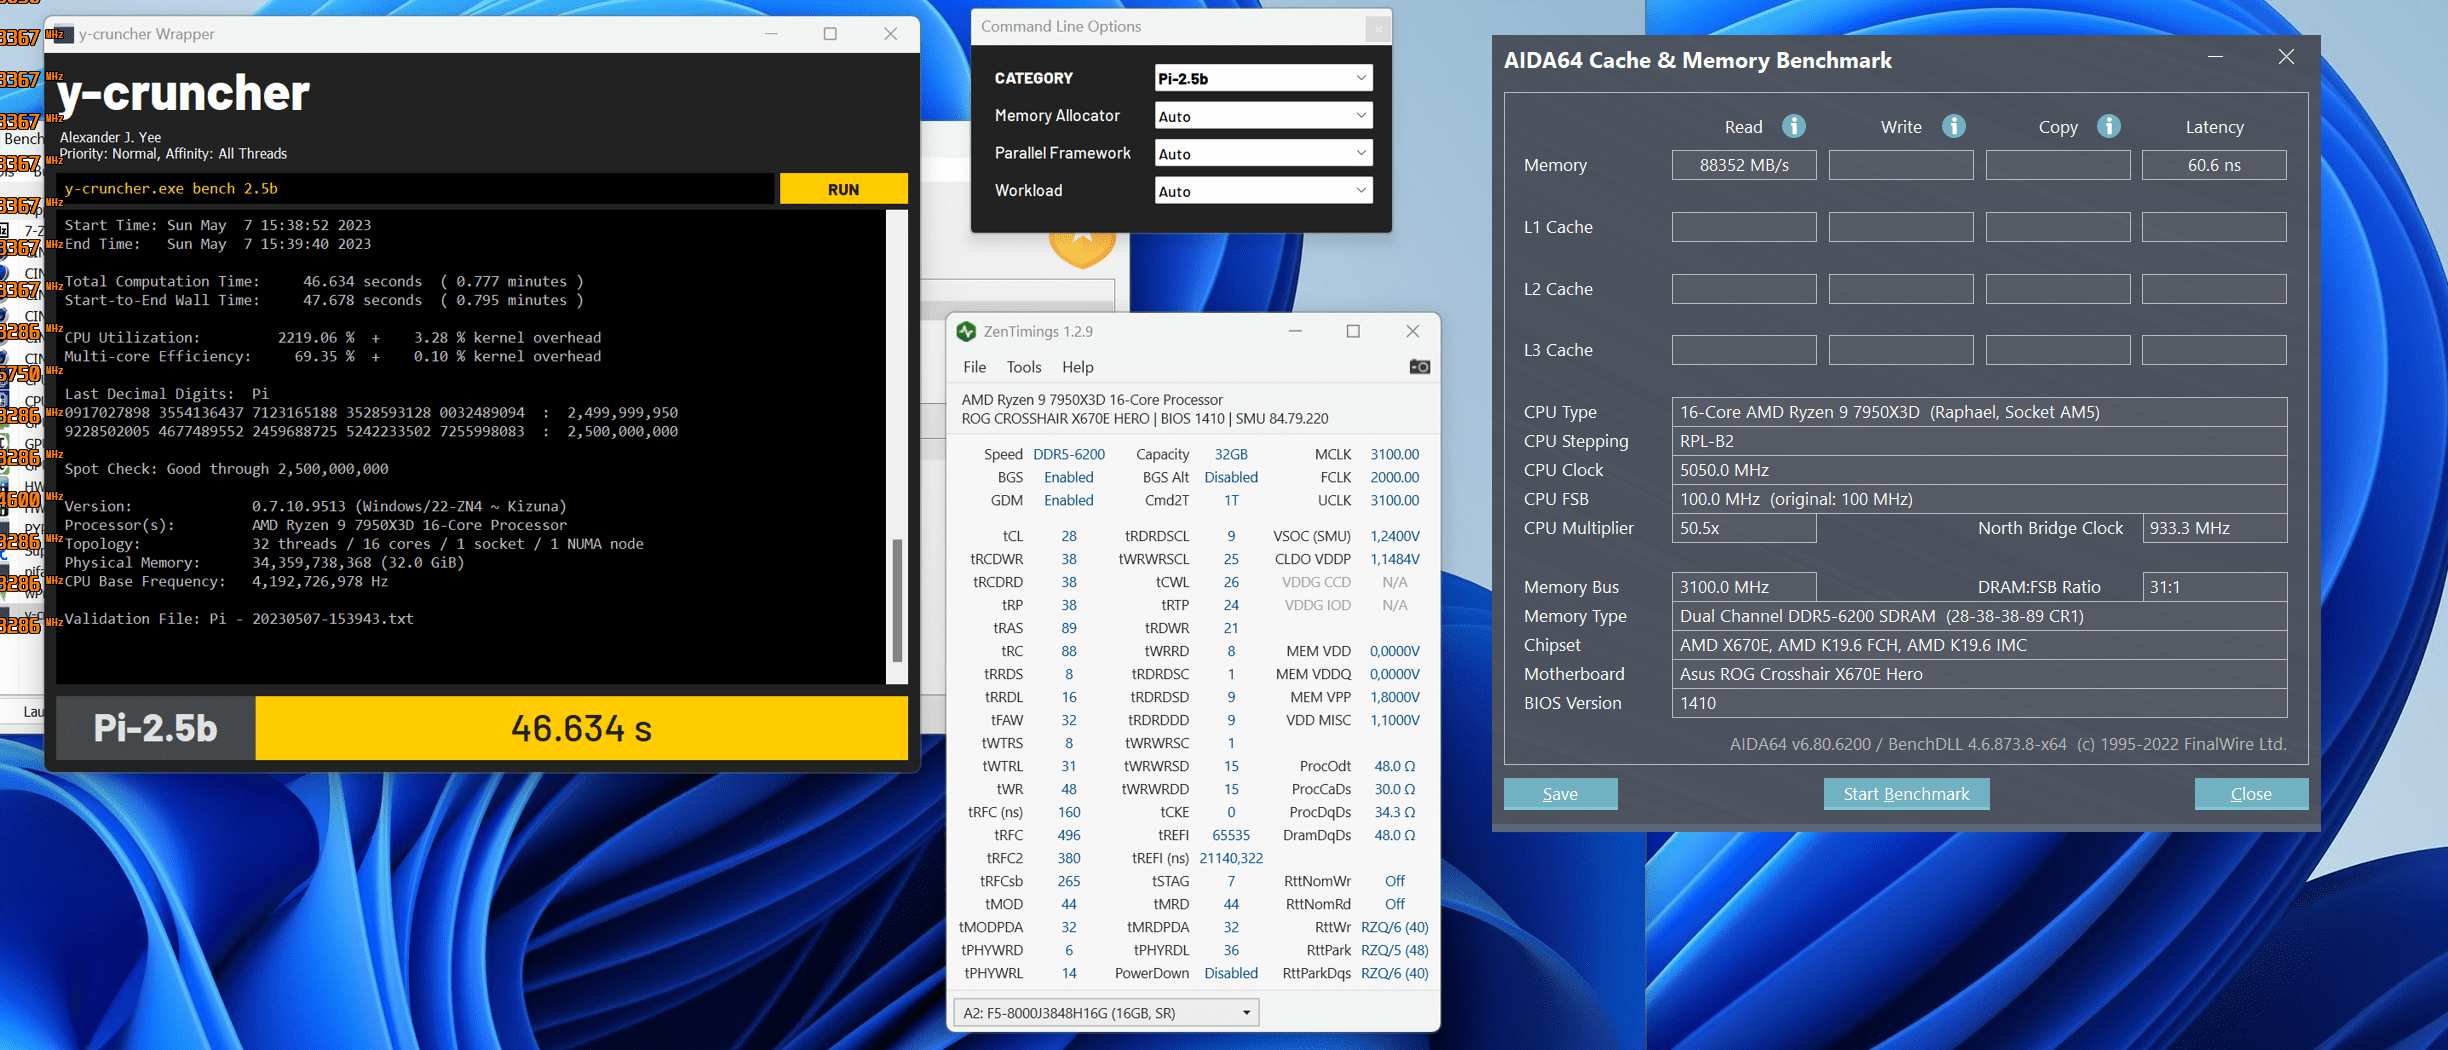Screen dimensions: 2448x1050
Task: Open the A2: F5-8000J3848H16G module dropdown
Action: point(1106,1013)
